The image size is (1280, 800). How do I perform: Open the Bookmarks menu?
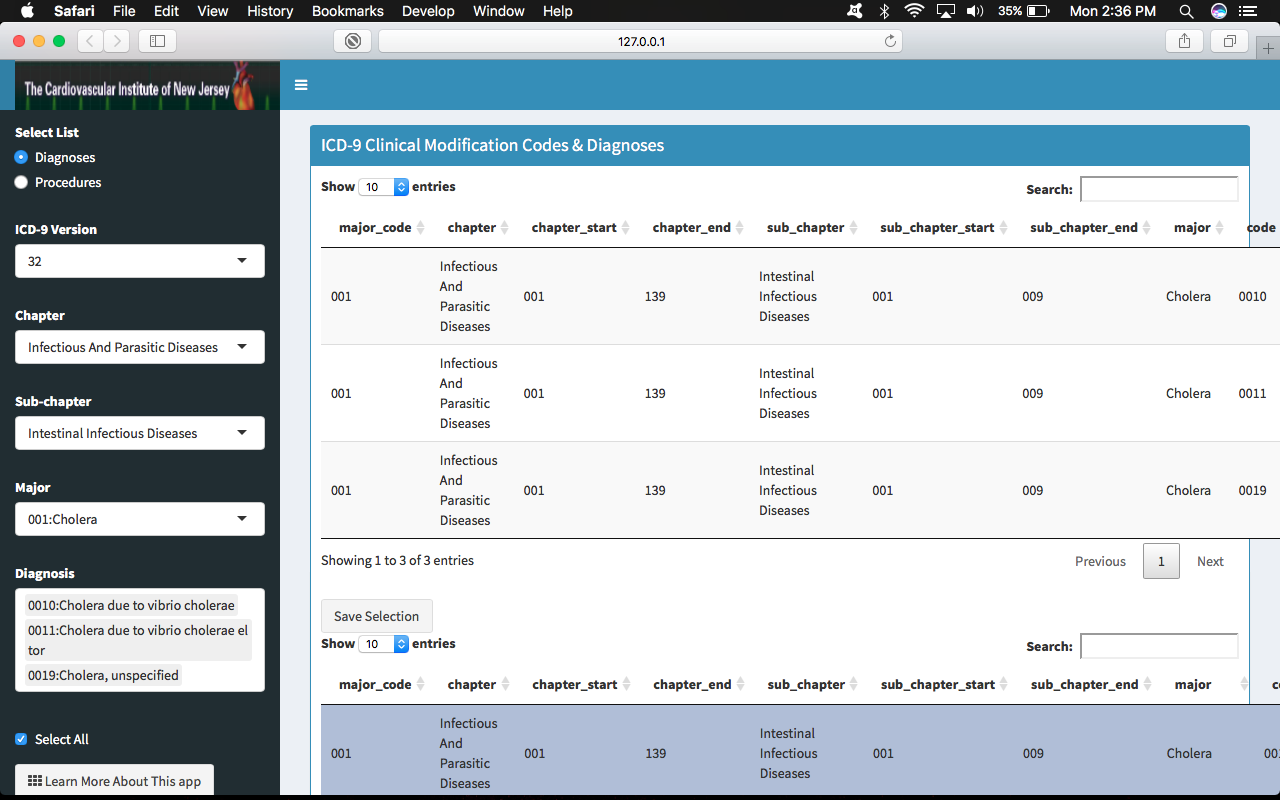(x=347, y=11)
